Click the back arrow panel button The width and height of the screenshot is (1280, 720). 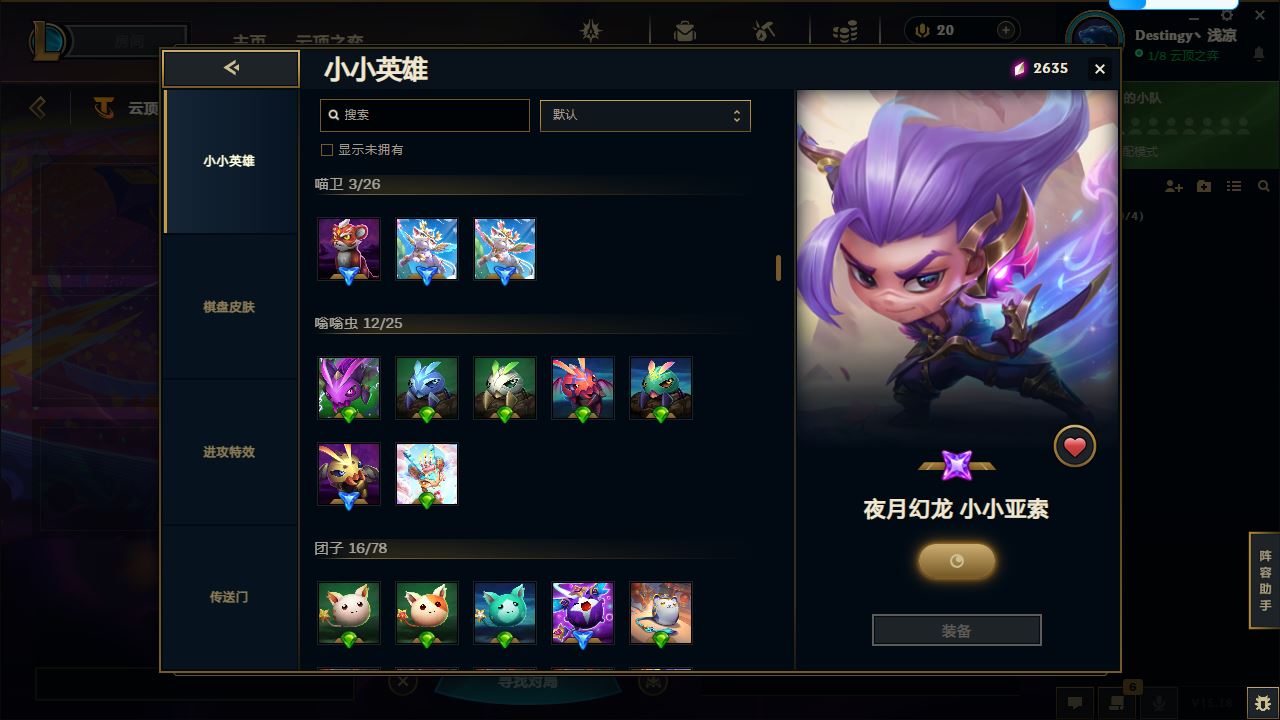[x=231, y=68]
